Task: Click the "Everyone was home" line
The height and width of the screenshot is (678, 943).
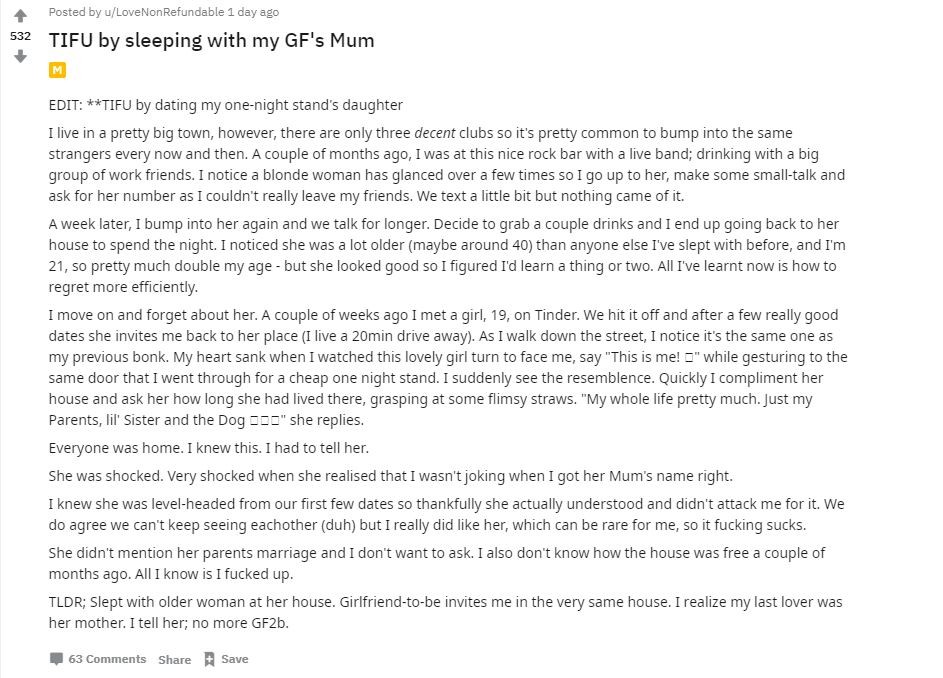Action: click(209, 448)
